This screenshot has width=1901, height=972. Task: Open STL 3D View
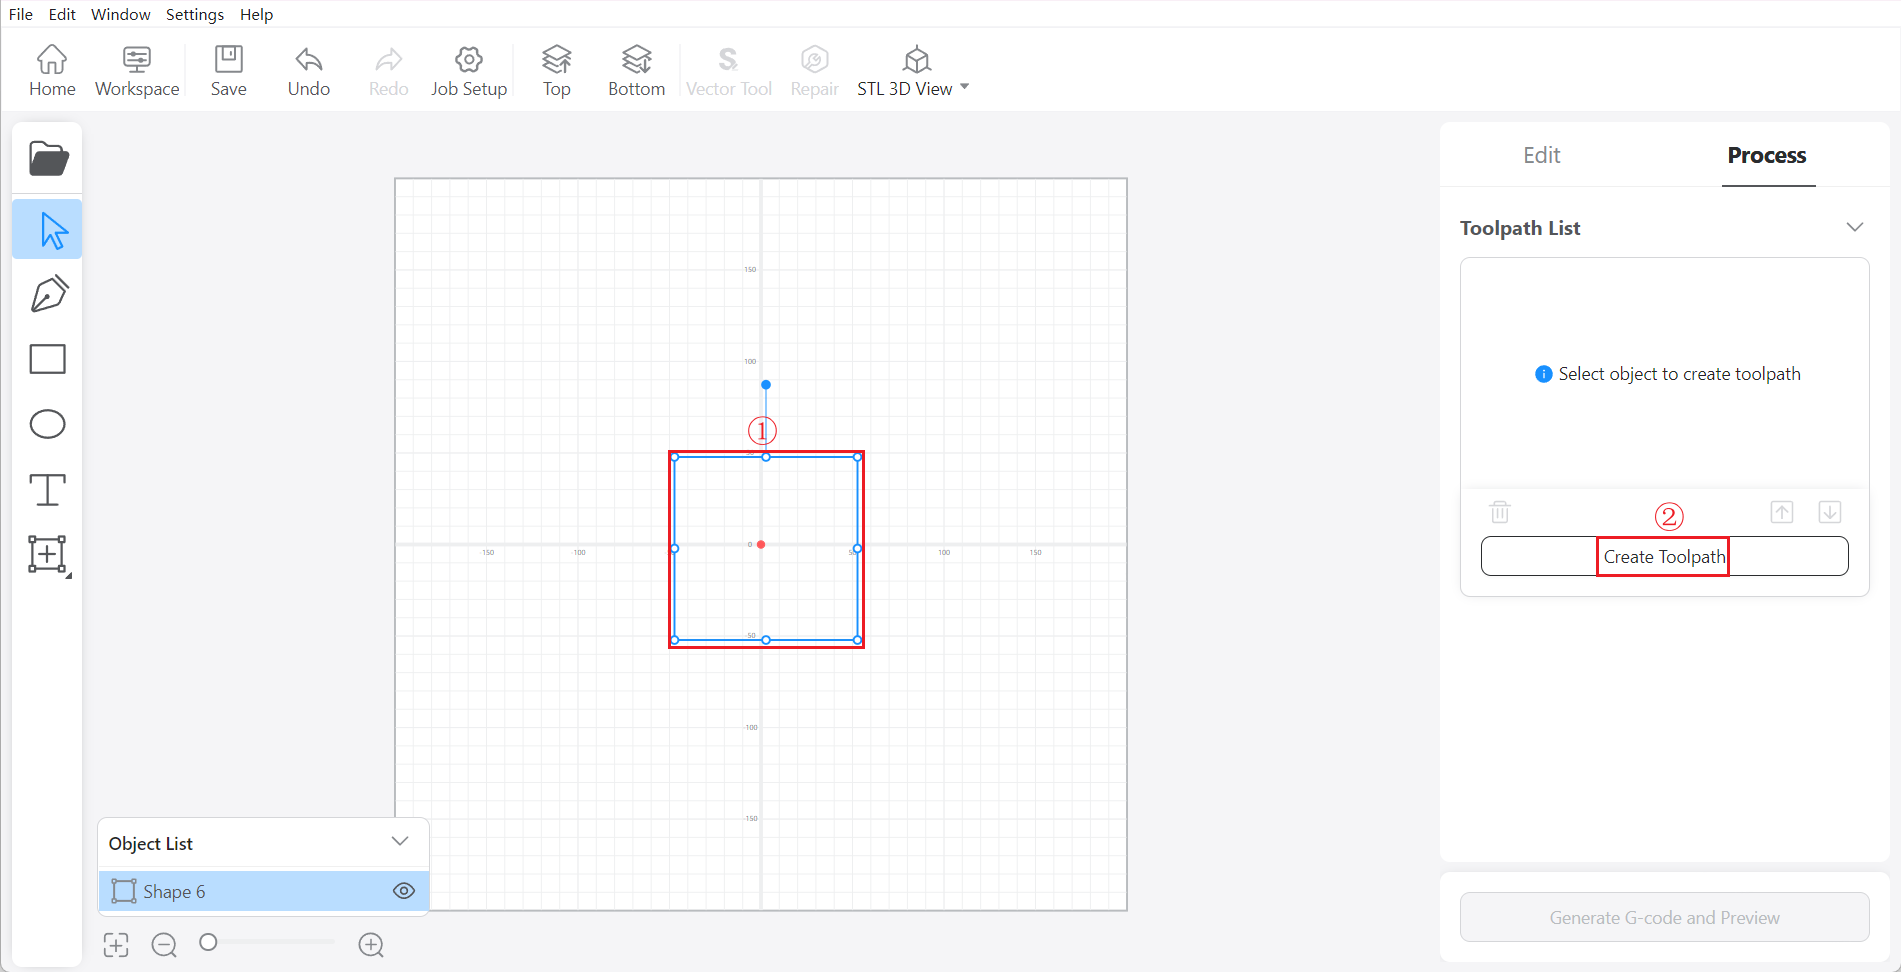[905, 71]
